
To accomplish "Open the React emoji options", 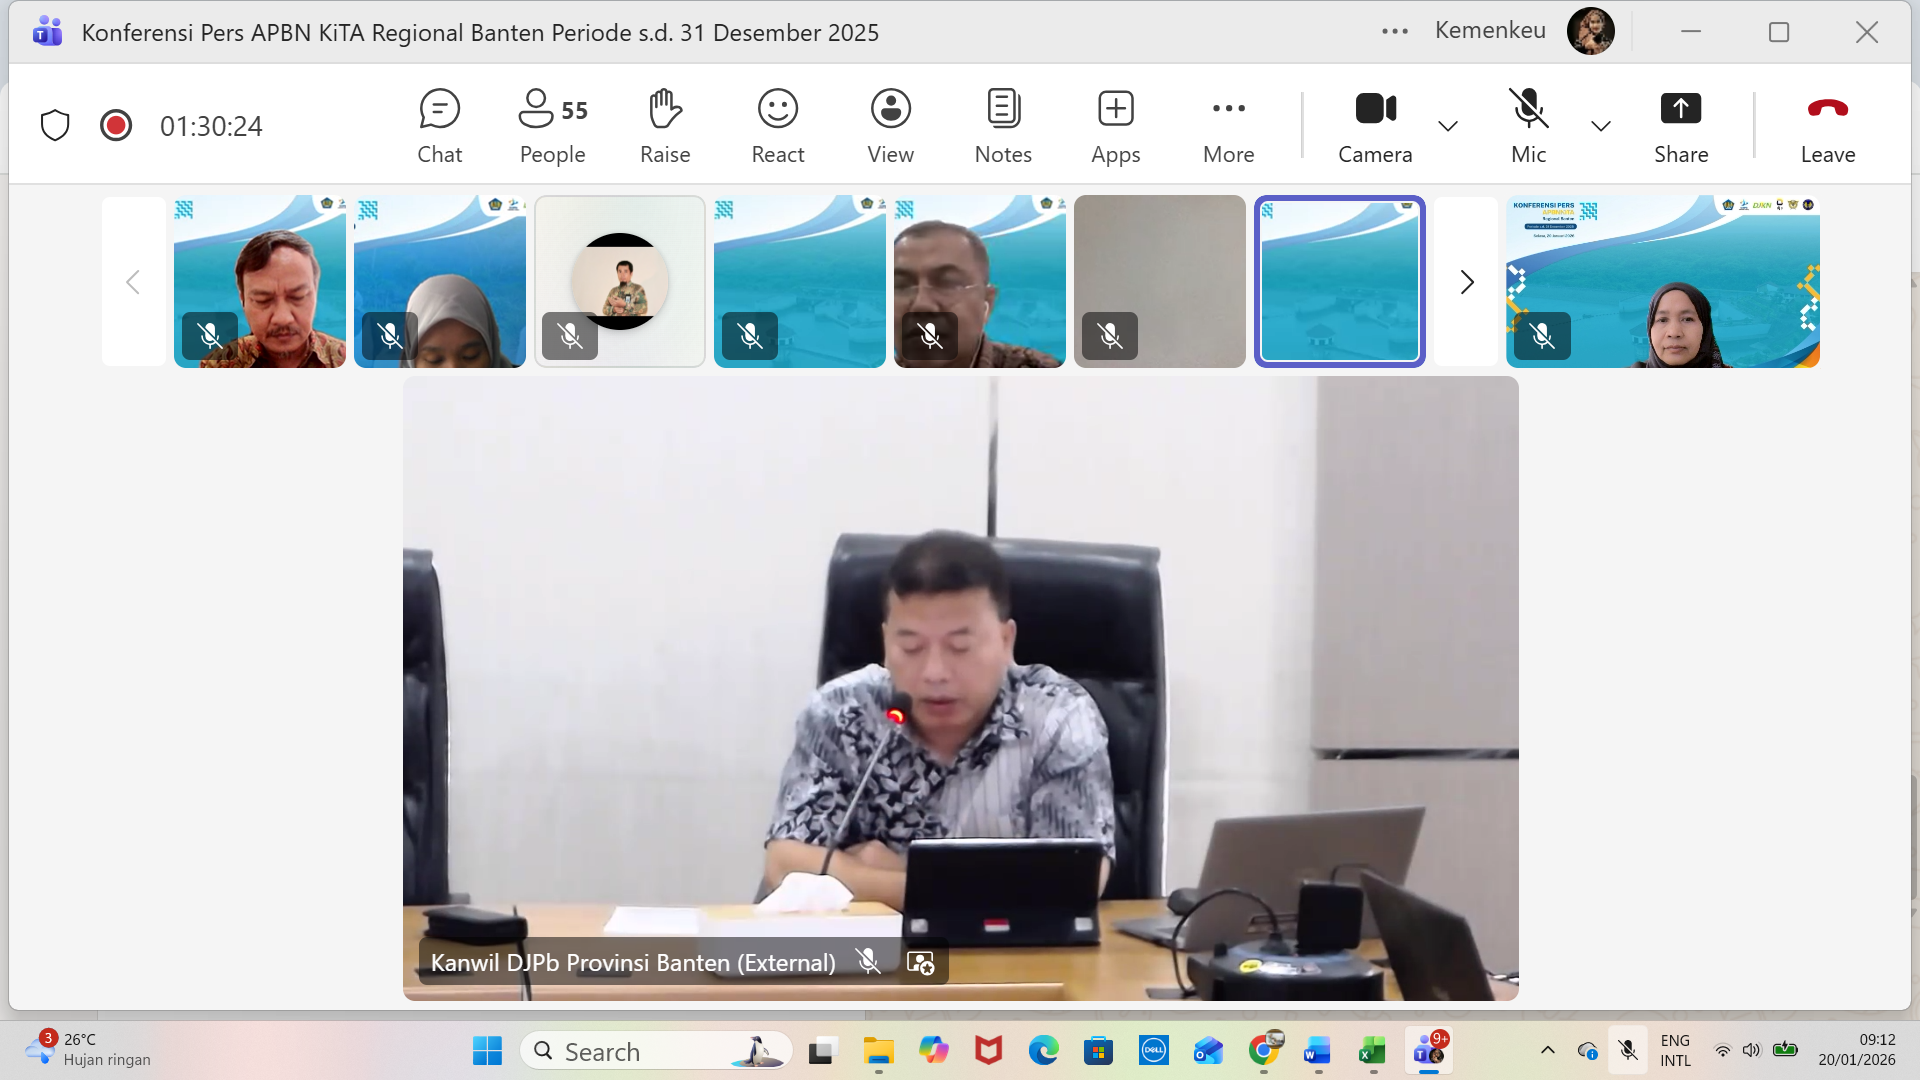I will (777, 126).
